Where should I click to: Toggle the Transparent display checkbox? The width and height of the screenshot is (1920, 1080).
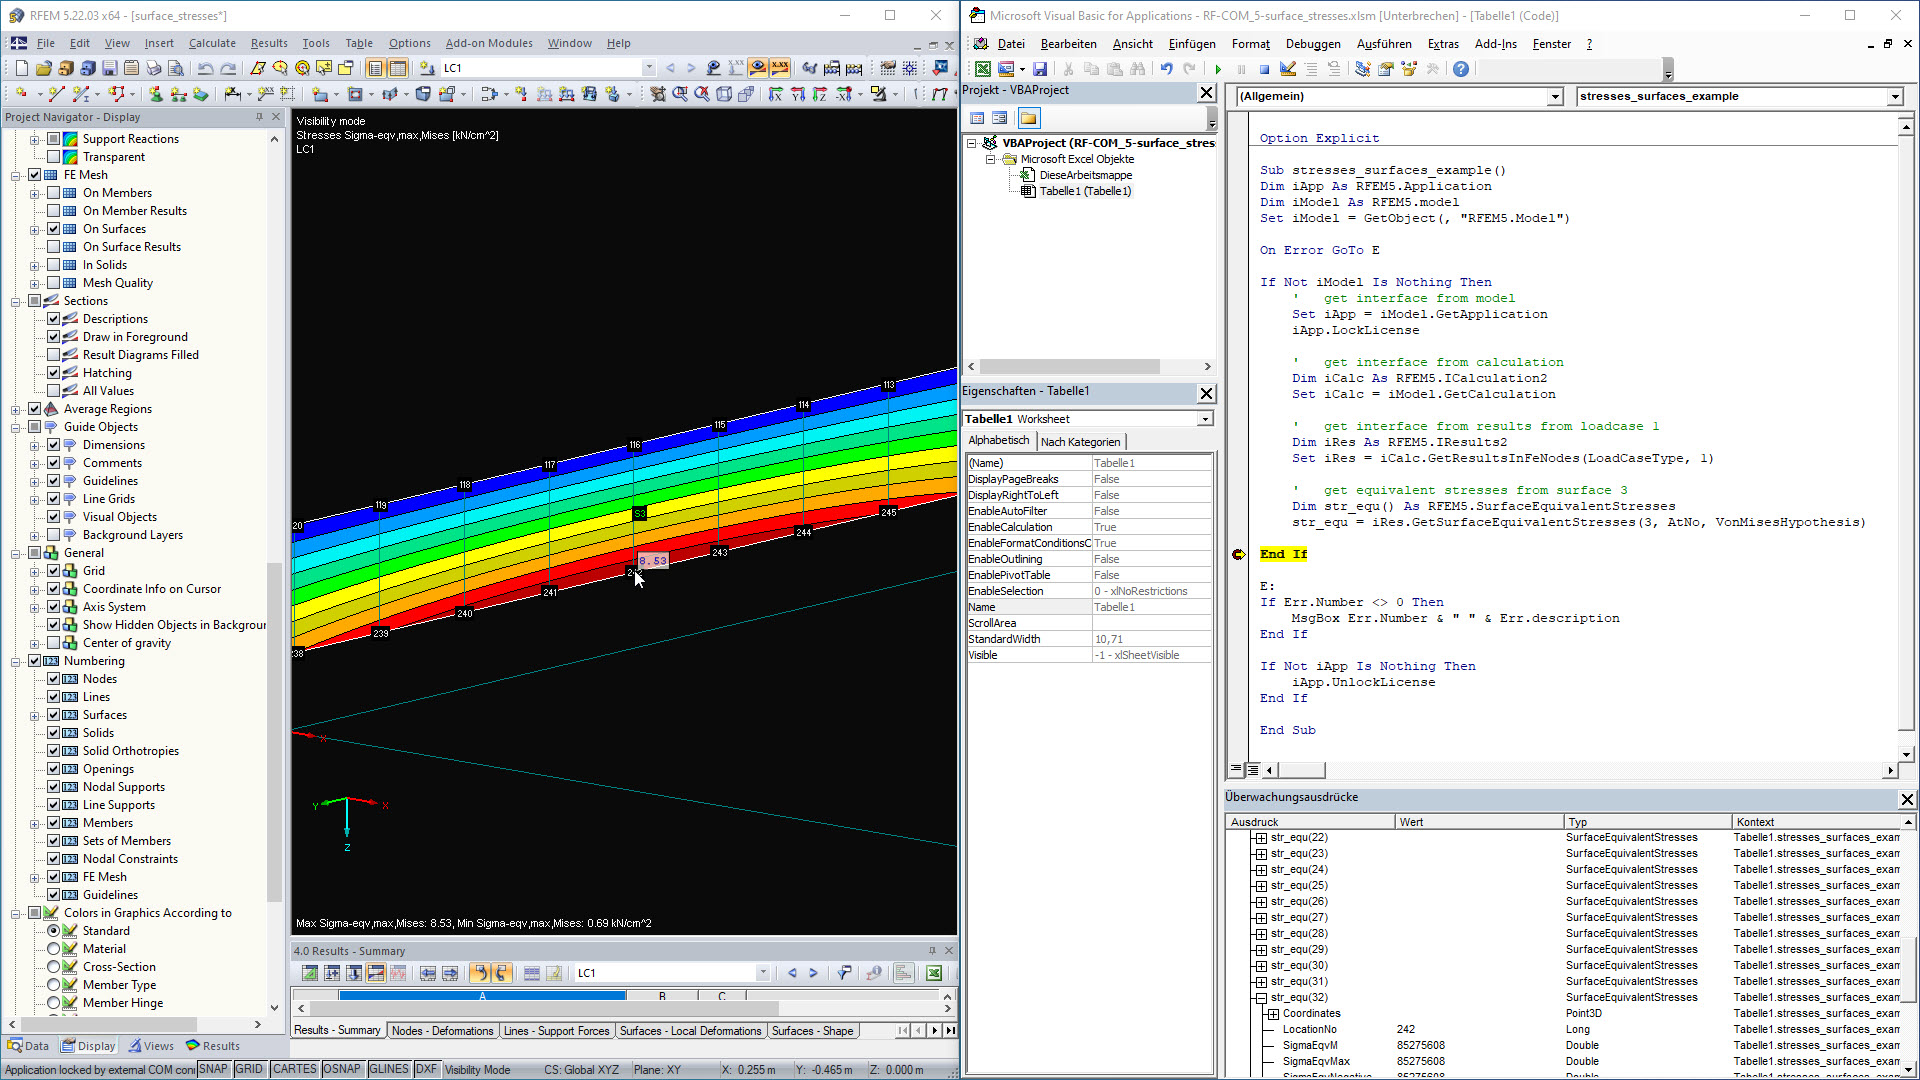[54, 156]
